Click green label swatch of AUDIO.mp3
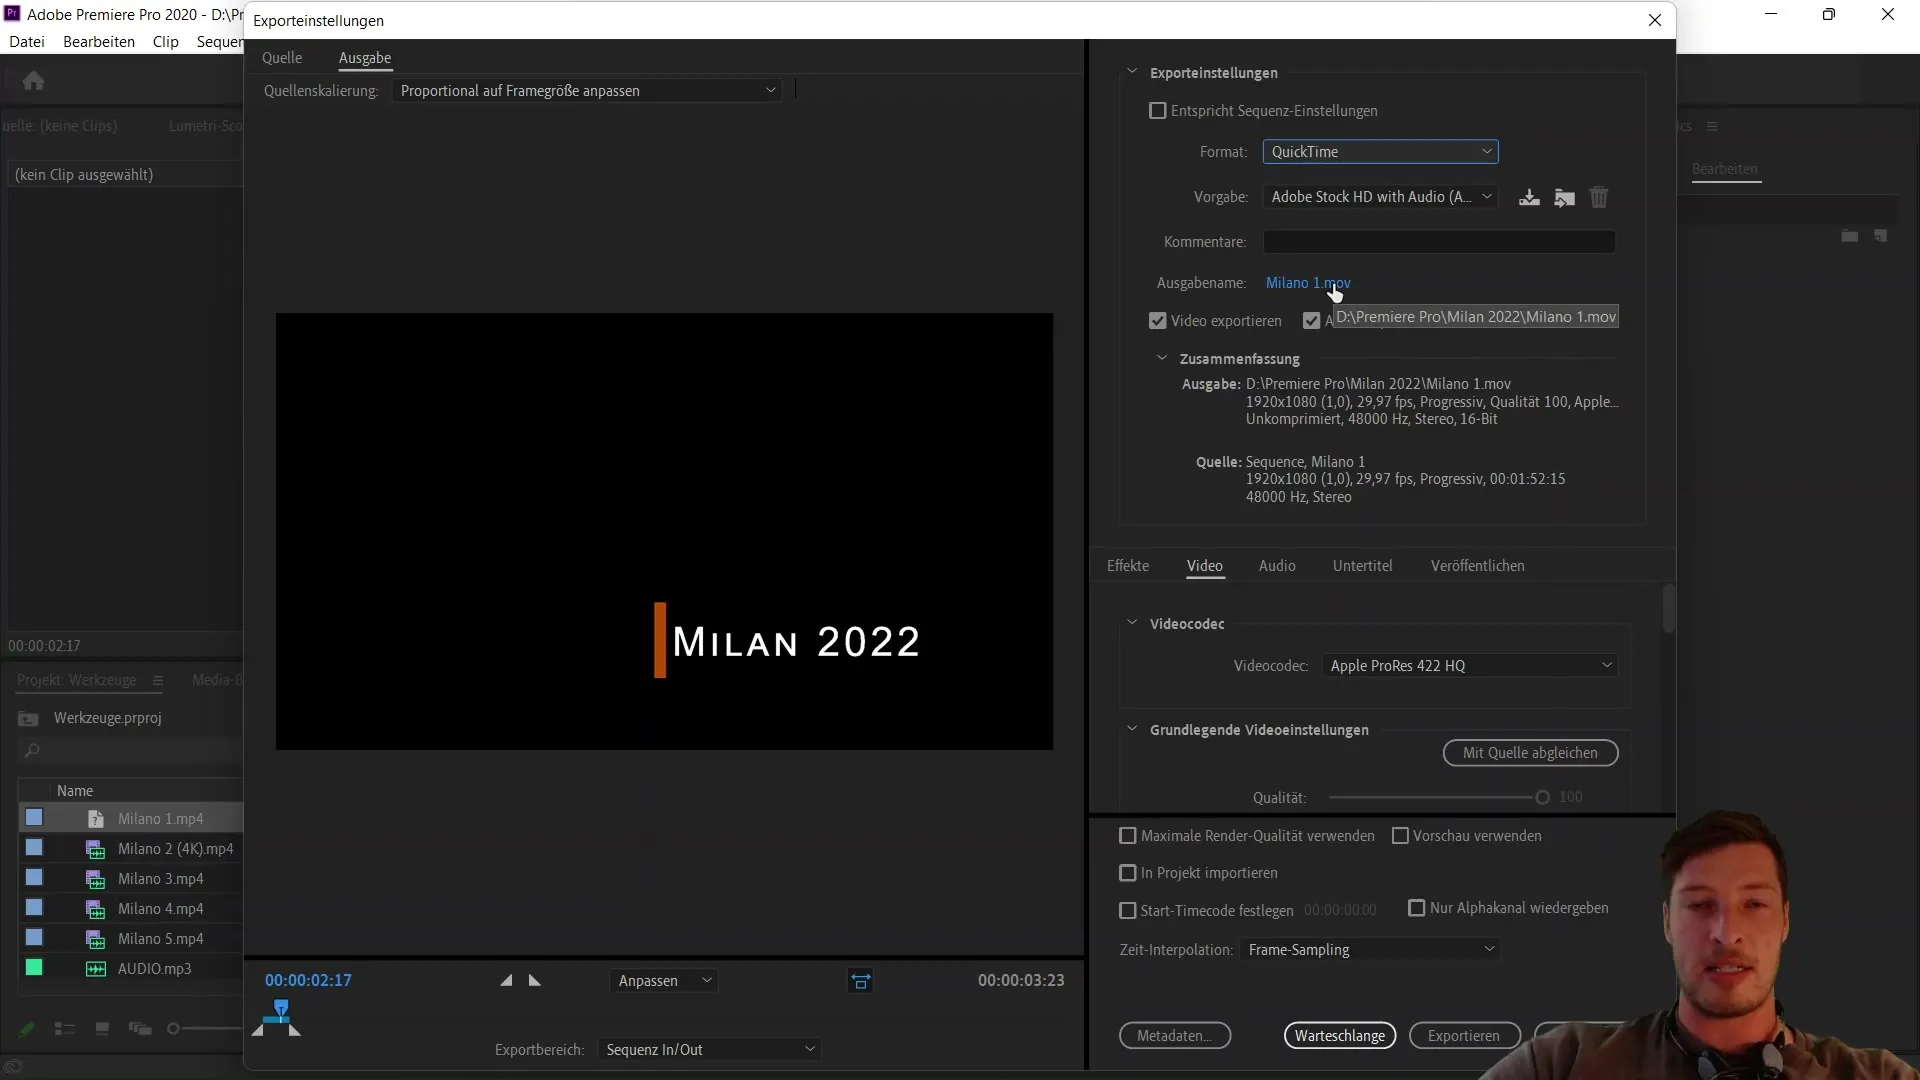1920x1080 pixels. (x=34, y=968)
